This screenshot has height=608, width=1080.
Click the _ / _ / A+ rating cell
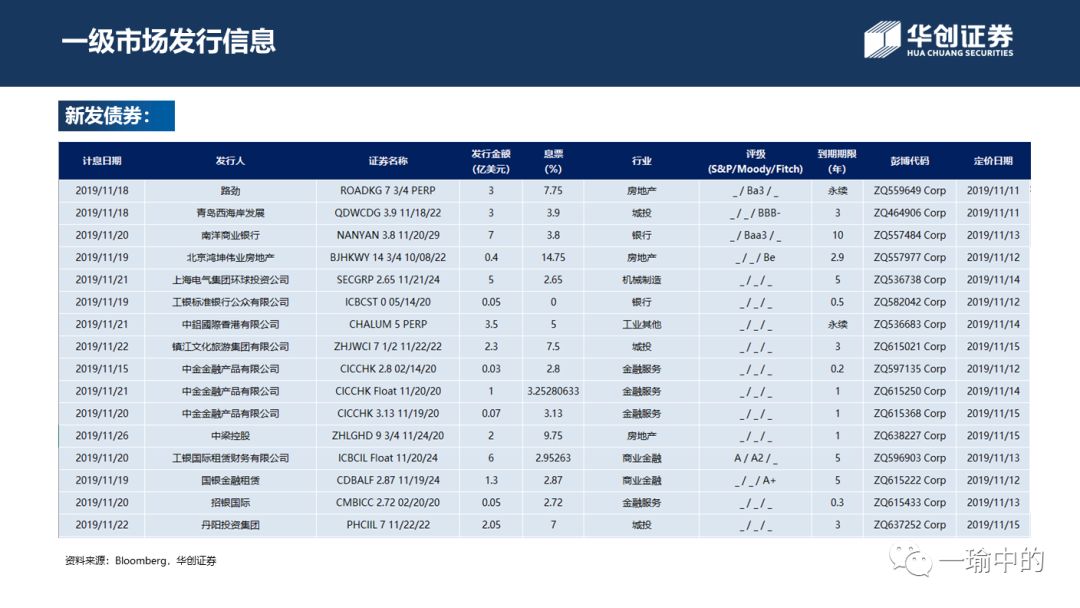click(x=756, y=481)
